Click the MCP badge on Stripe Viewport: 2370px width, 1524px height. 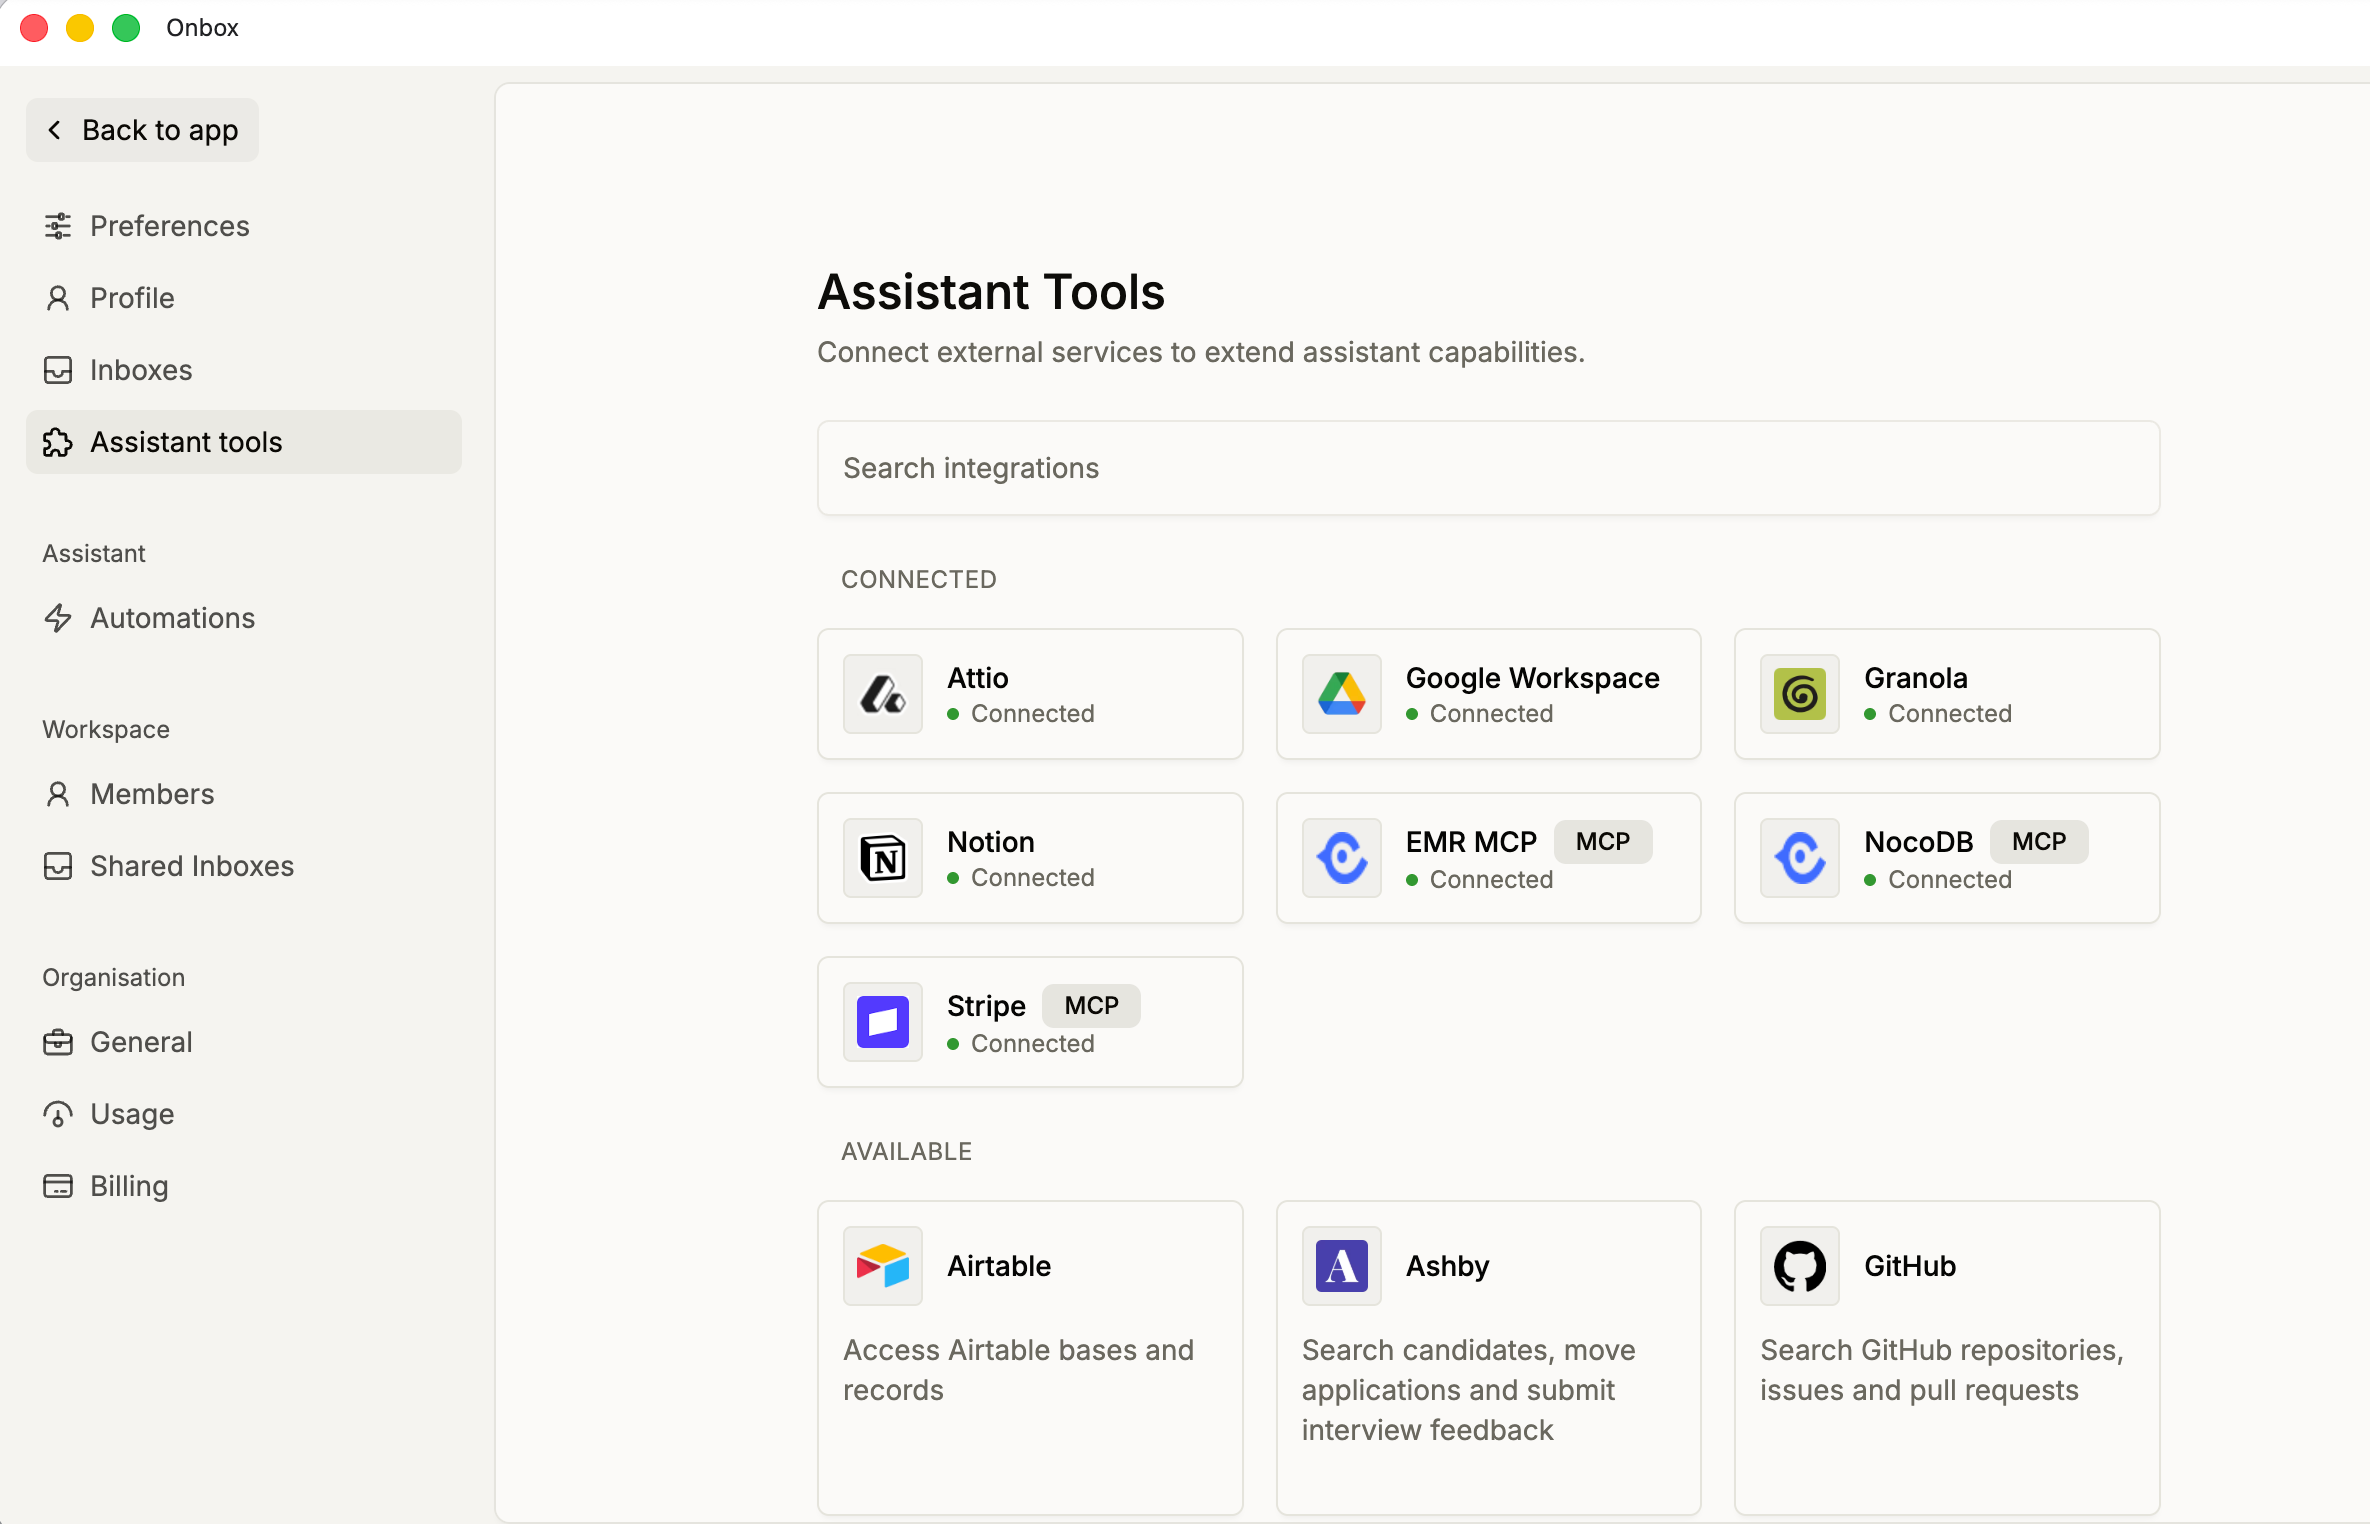pyautogui.click(x=1091, y=1006)
